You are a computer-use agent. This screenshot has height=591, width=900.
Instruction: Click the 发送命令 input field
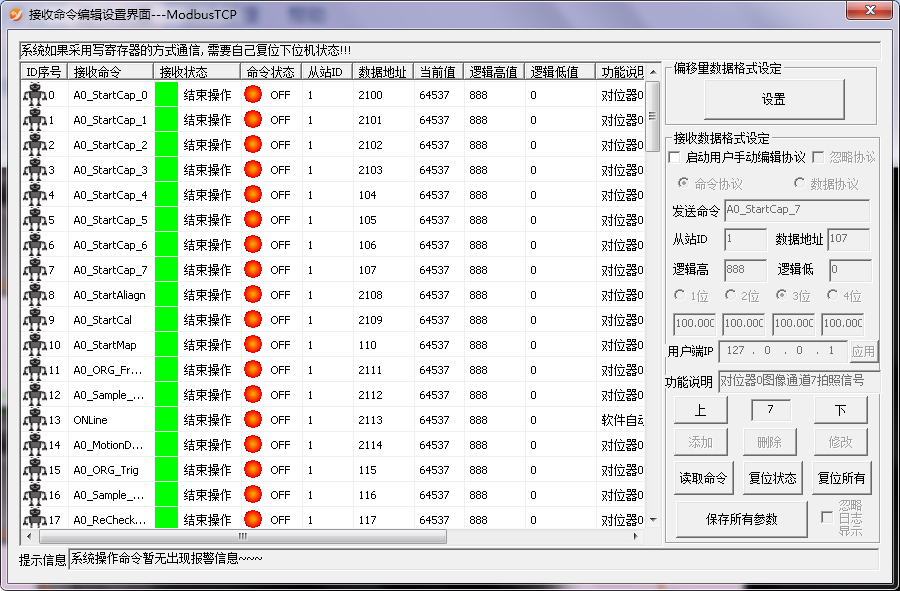(796, 211)
